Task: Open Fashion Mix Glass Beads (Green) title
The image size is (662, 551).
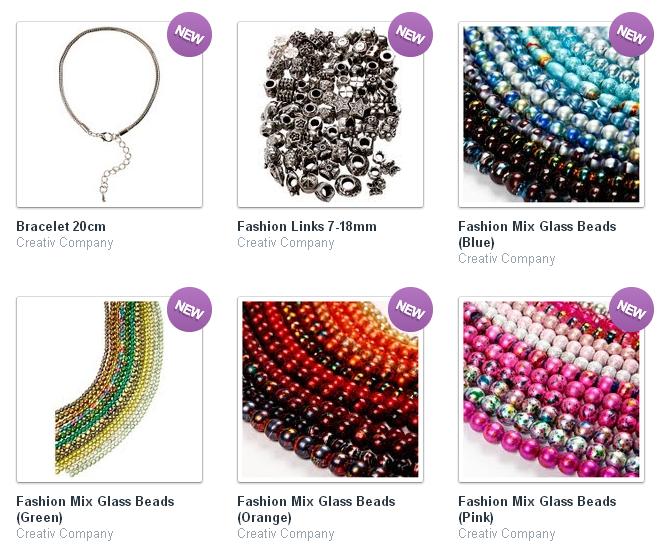Action: pos(95,509)
